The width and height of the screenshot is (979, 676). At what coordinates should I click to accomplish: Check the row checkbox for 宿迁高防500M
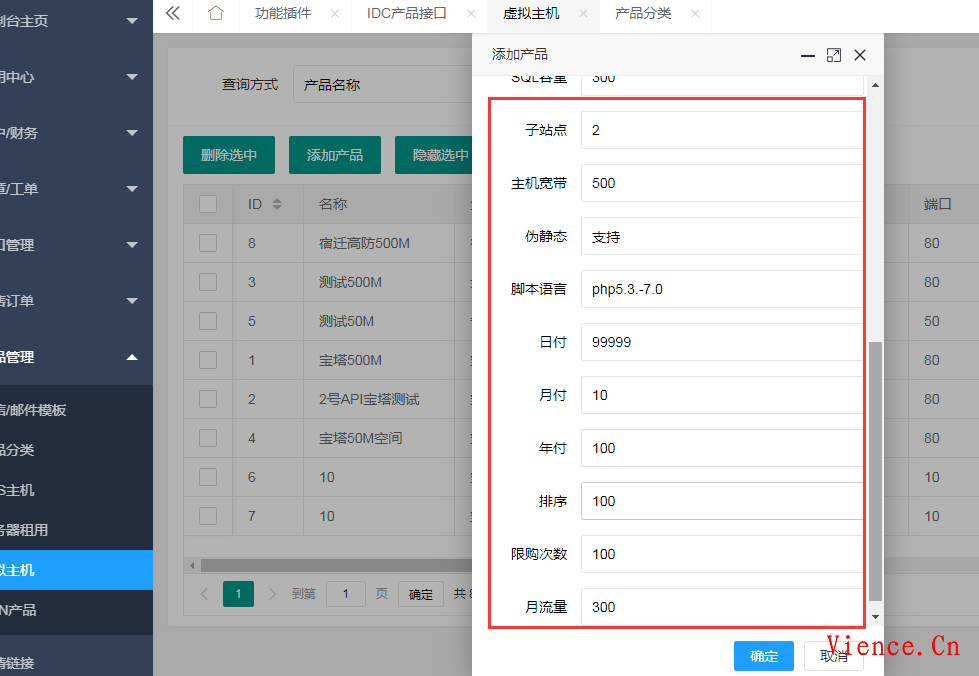click(209, 242)
